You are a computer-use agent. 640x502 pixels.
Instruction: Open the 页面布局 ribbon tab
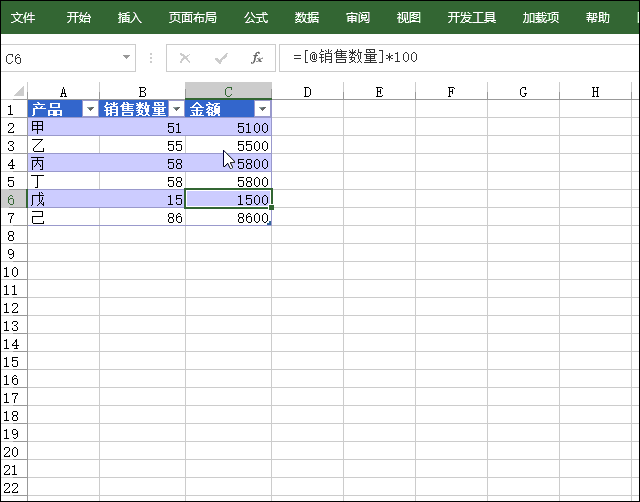[193, 18]
